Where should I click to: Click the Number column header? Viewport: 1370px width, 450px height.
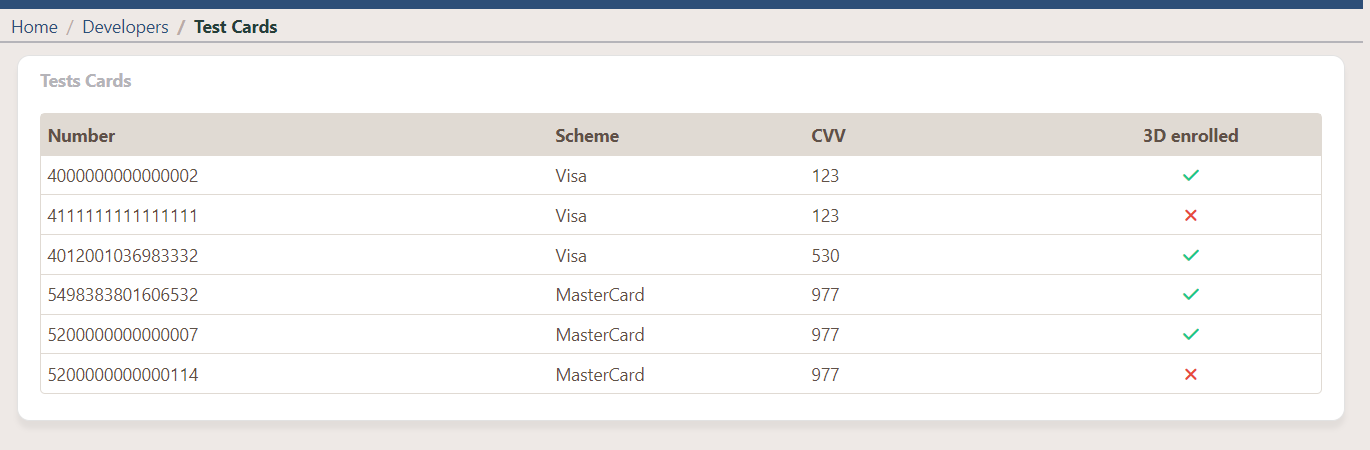(x=81, y=136)
